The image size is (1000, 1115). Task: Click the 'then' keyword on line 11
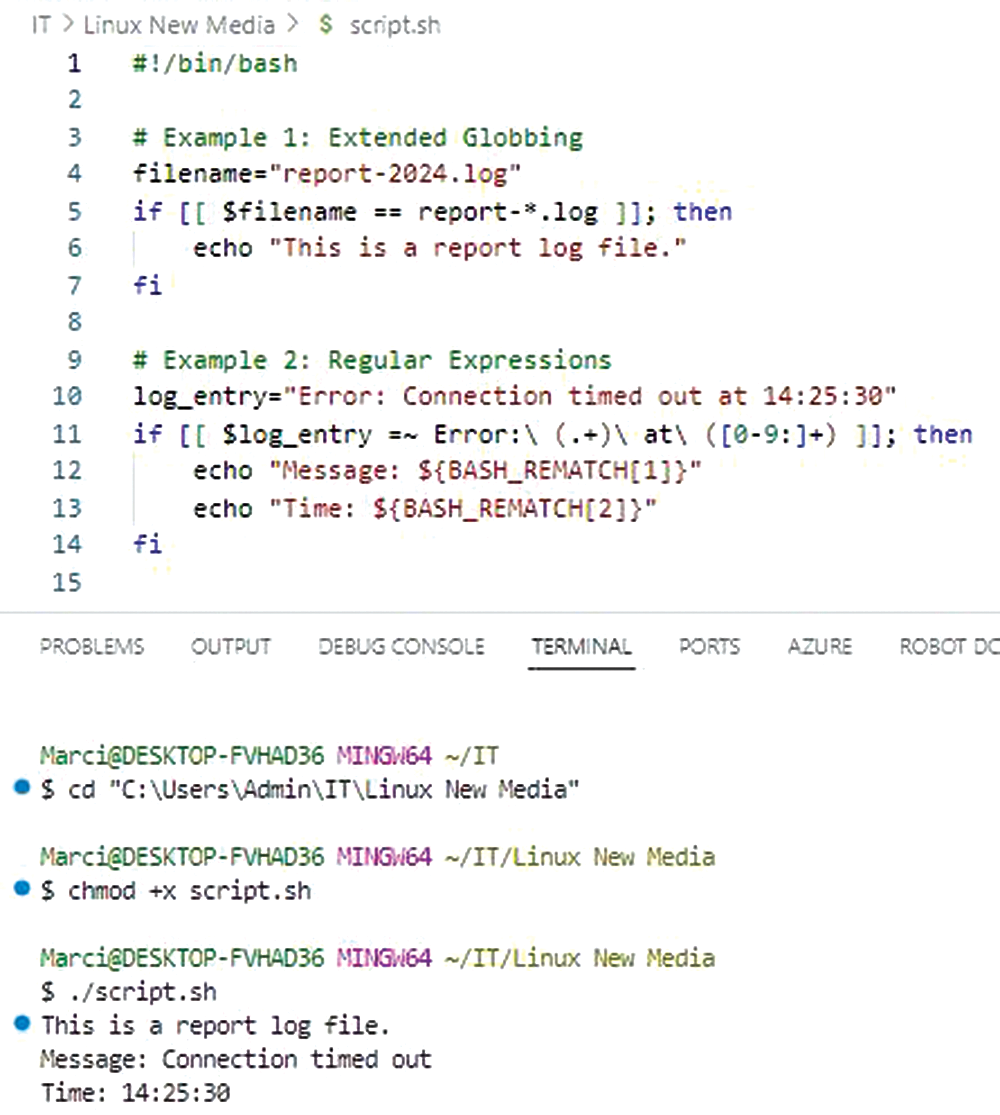942,434
